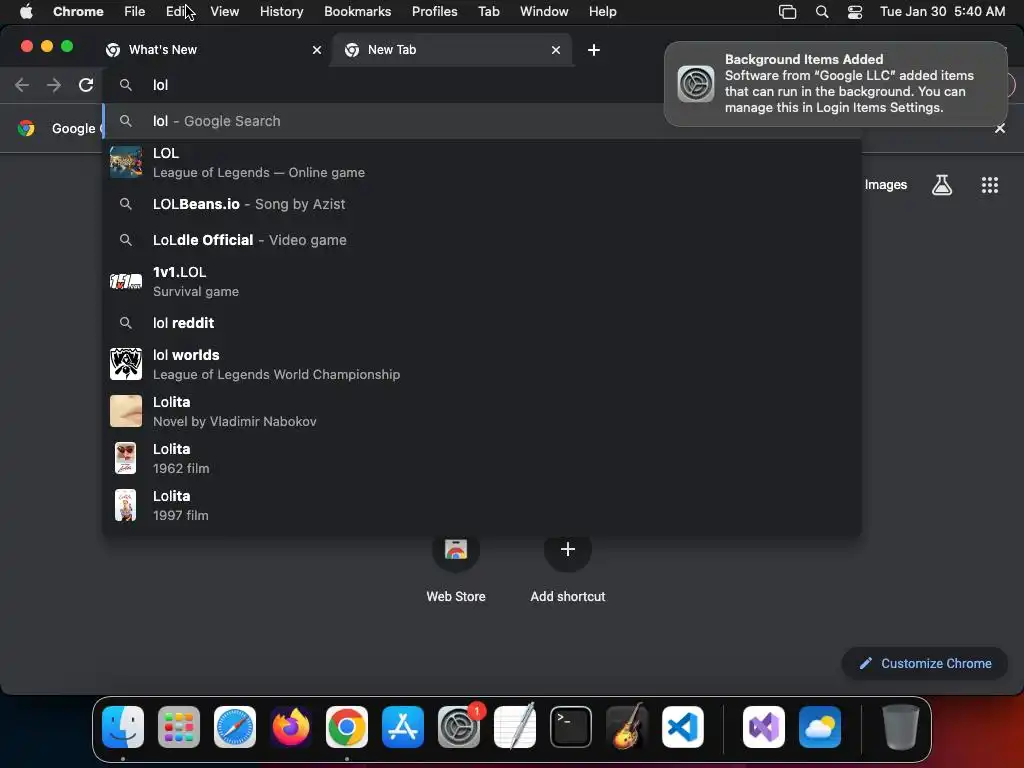This screenshot has height=768, width=1024.
Task: Click the lol worlds trophy thumbnail
Action: click(x=125, y=364)
